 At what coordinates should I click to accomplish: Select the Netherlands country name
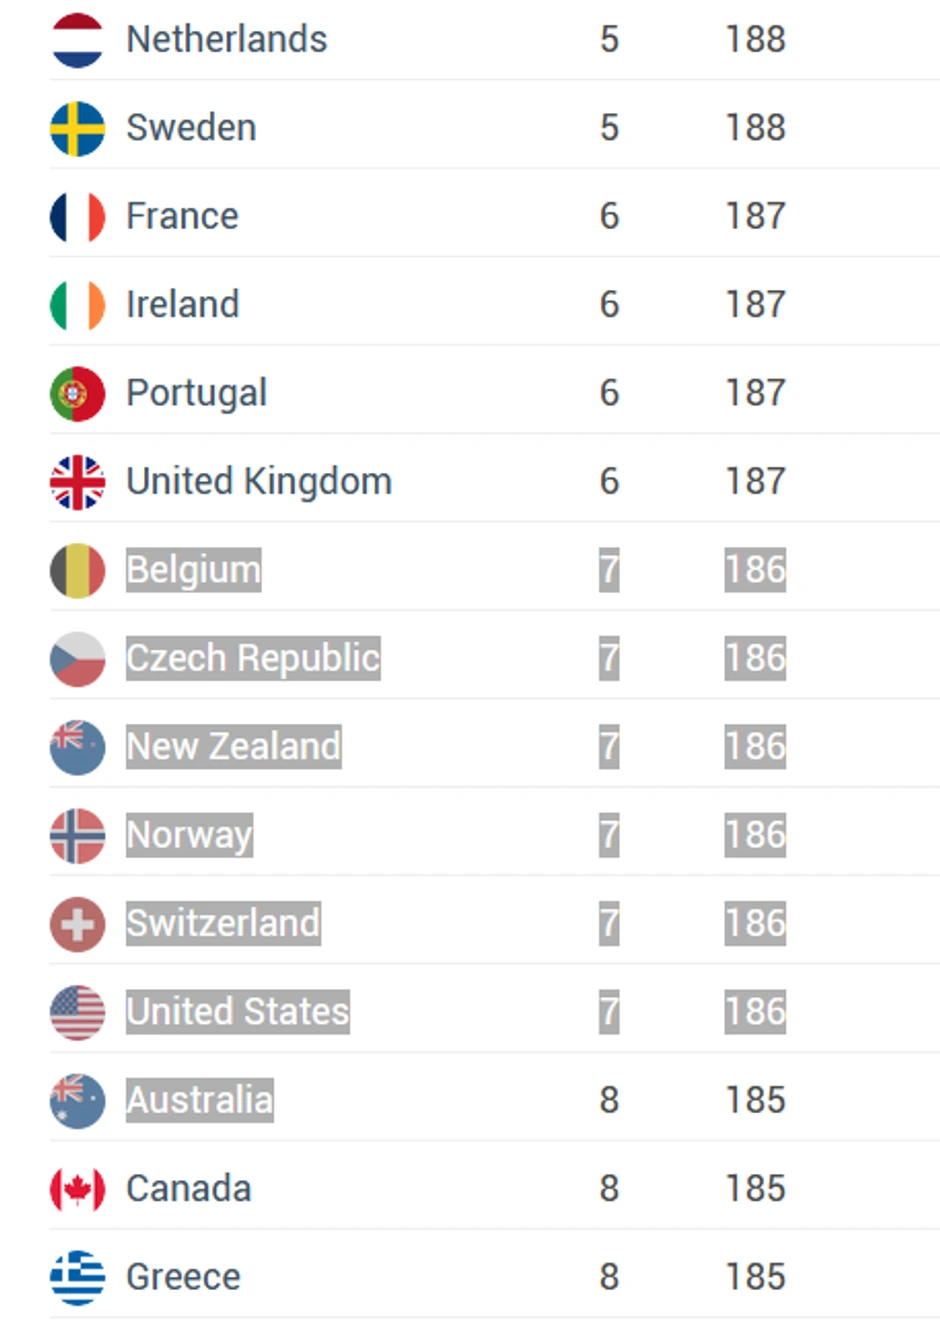[x=226, y=40]
